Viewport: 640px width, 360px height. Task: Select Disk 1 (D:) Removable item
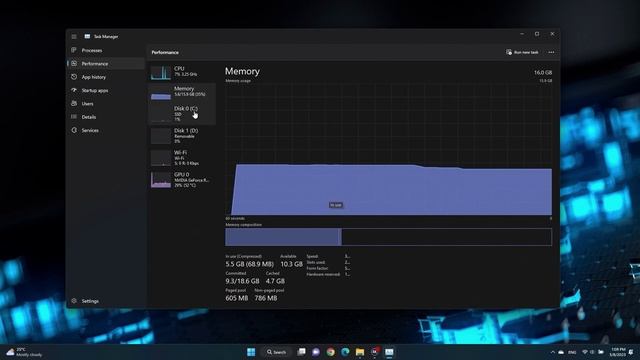182,136
